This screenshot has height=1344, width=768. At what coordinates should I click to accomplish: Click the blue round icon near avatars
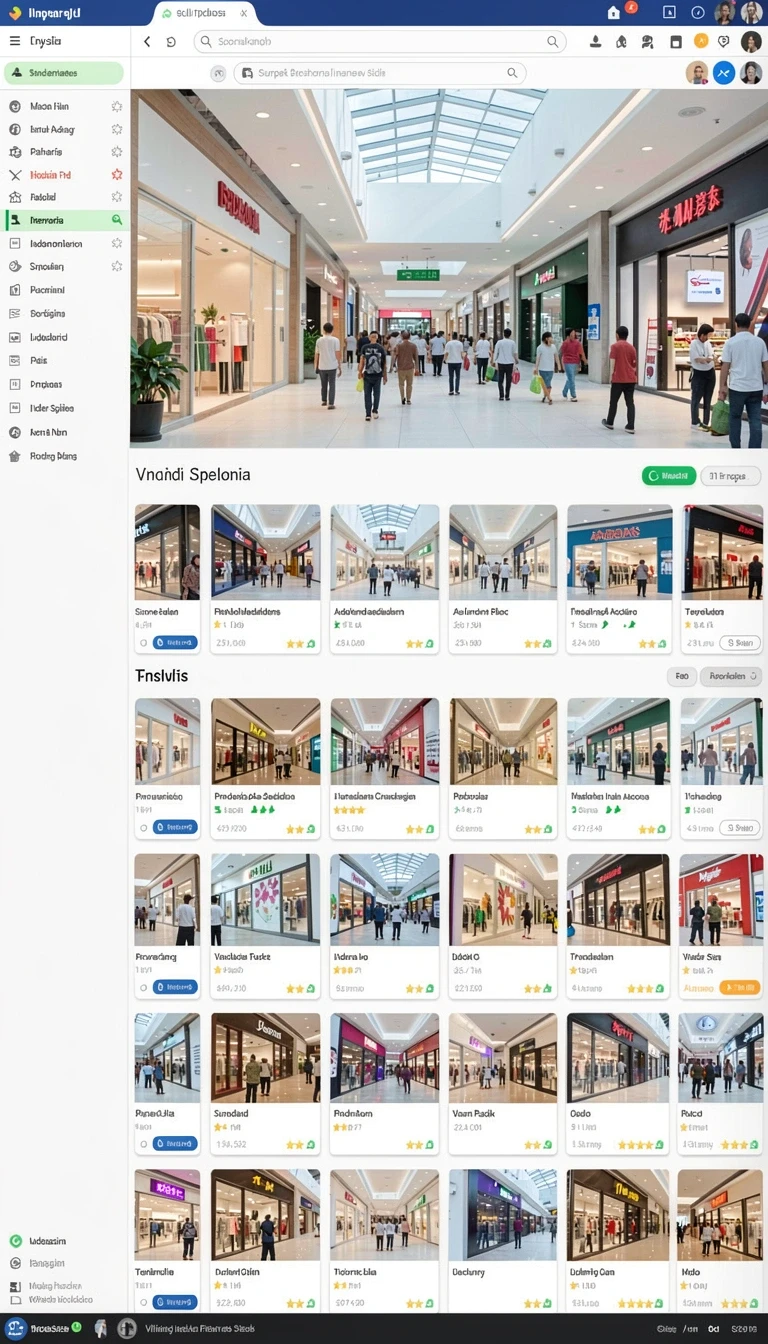[x=723, y=72]
